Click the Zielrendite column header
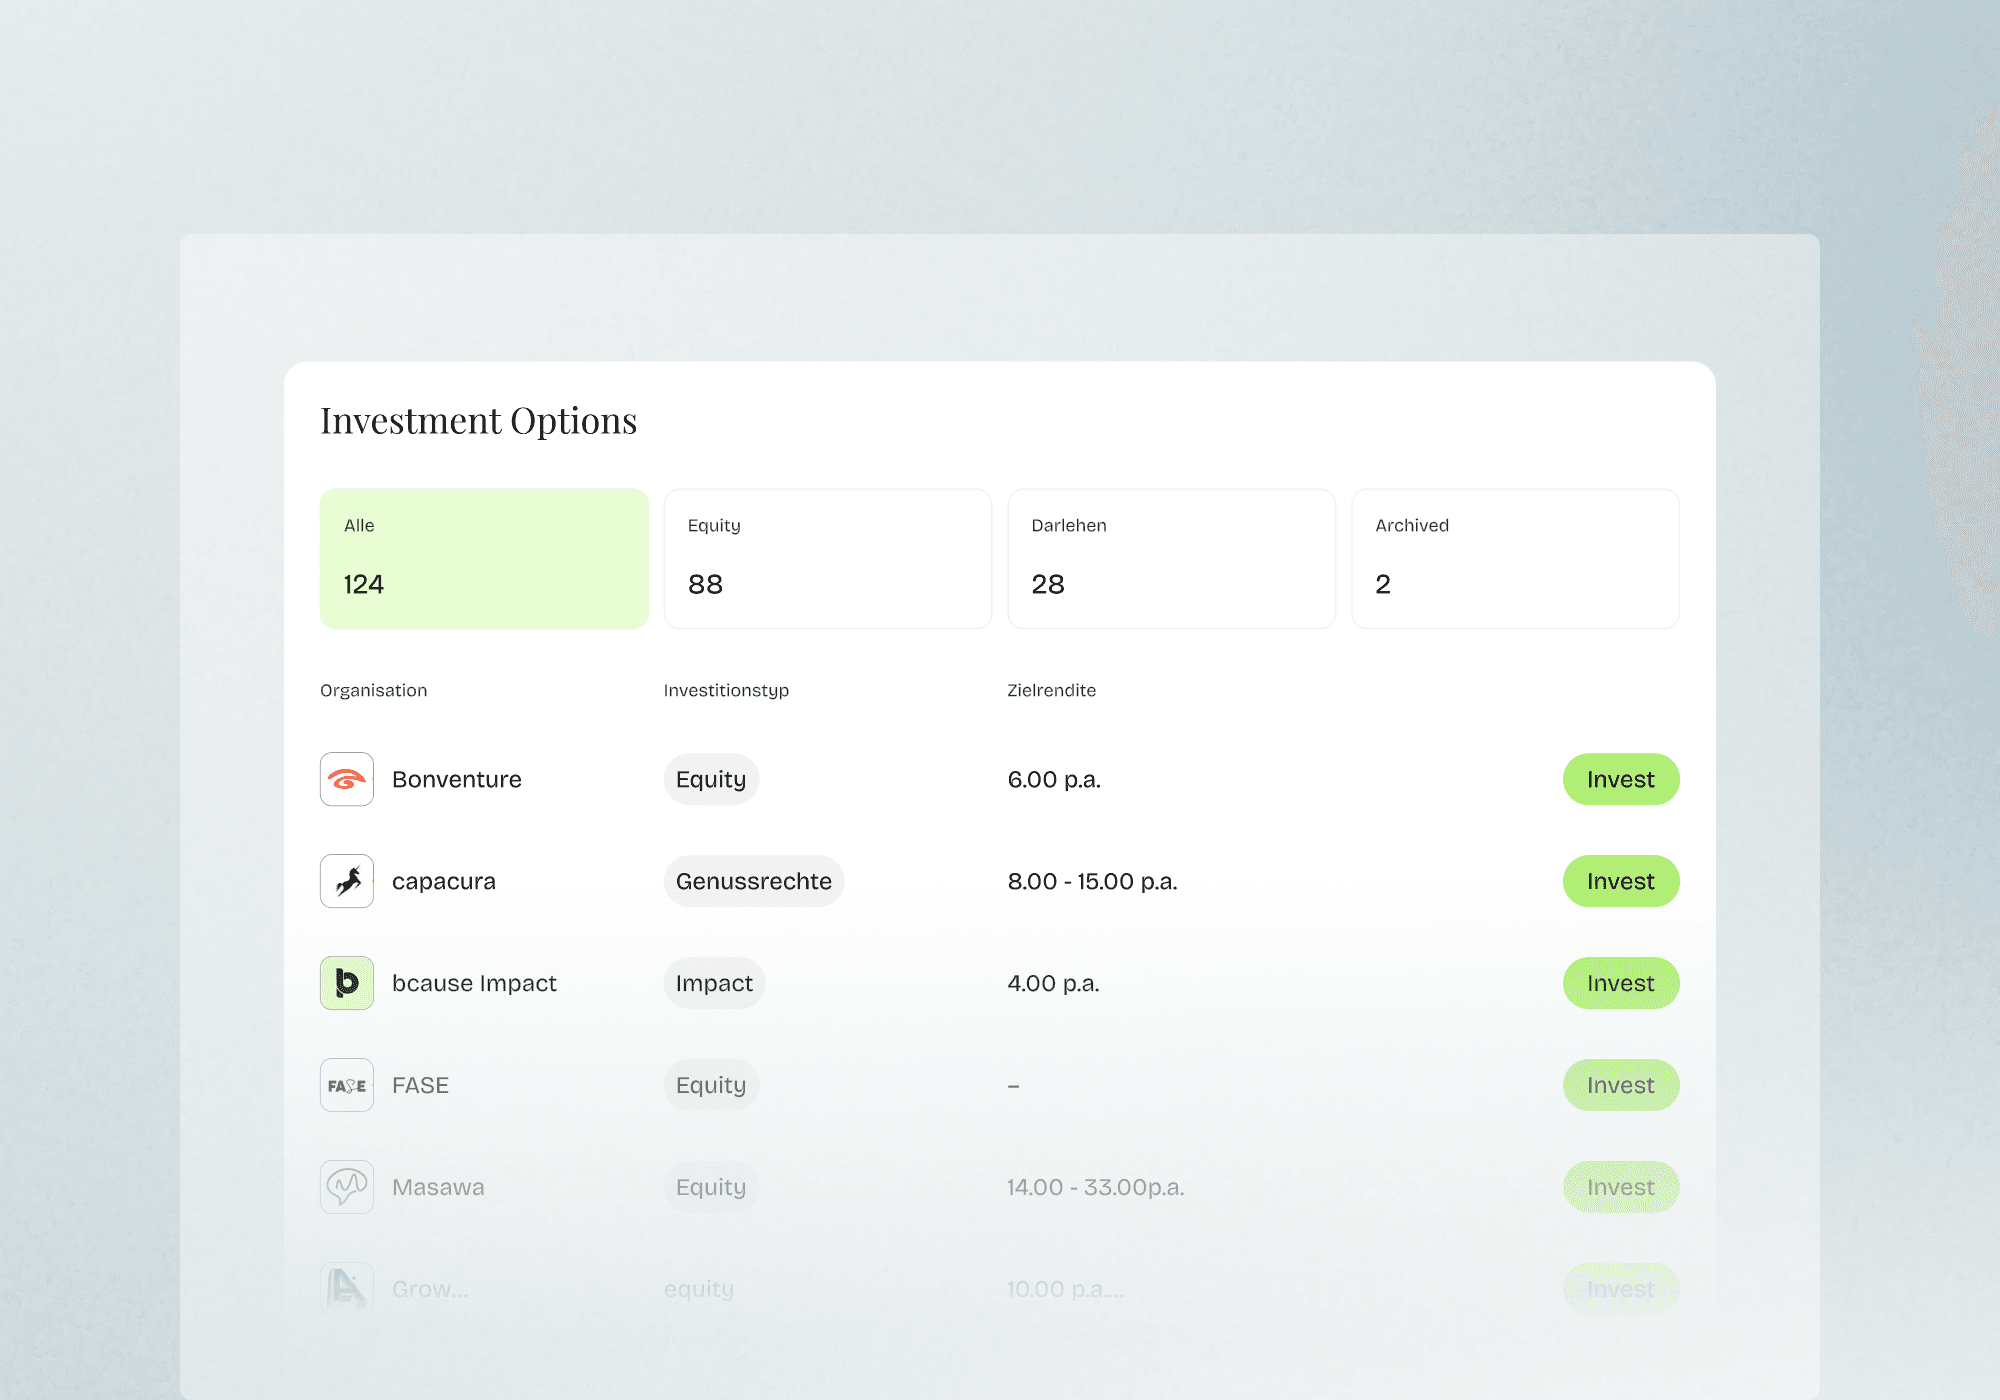2000x1400 pixels. point(1051,690)
